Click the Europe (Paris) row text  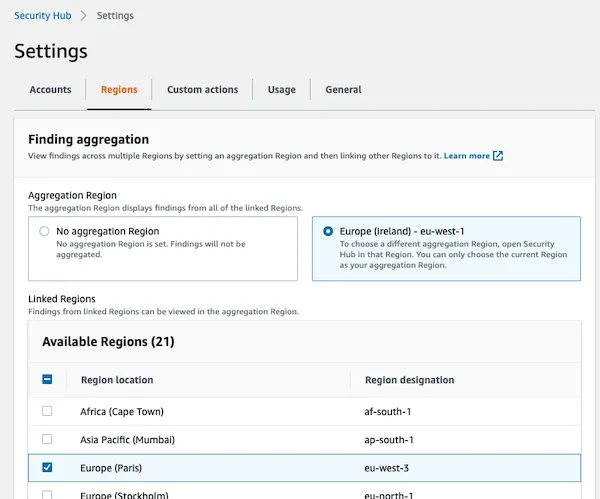point(111,468)
